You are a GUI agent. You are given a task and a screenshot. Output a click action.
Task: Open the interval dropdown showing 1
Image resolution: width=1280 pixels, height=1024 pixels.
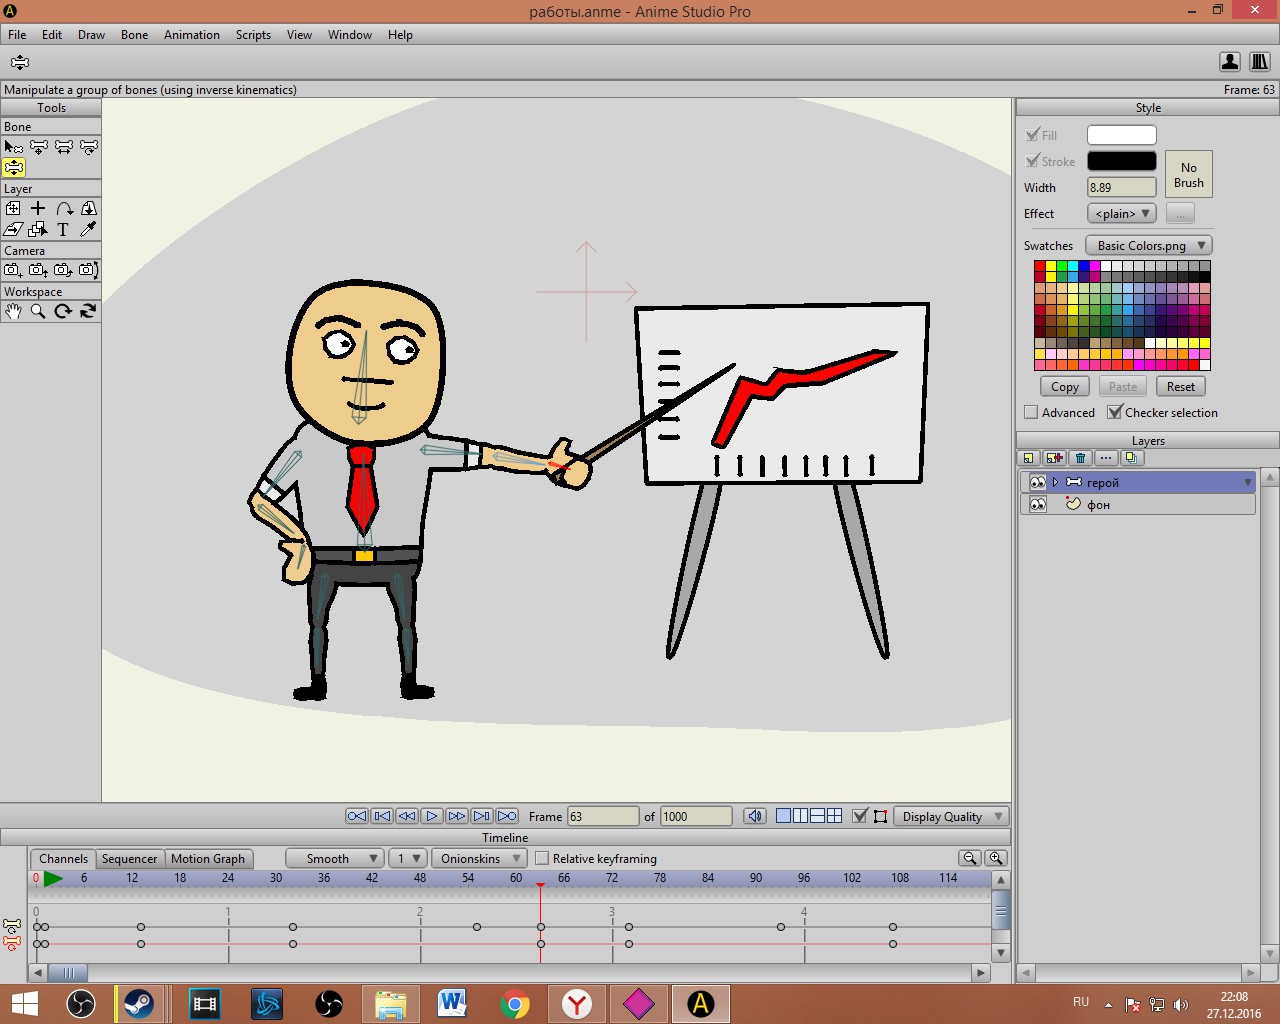408,858
